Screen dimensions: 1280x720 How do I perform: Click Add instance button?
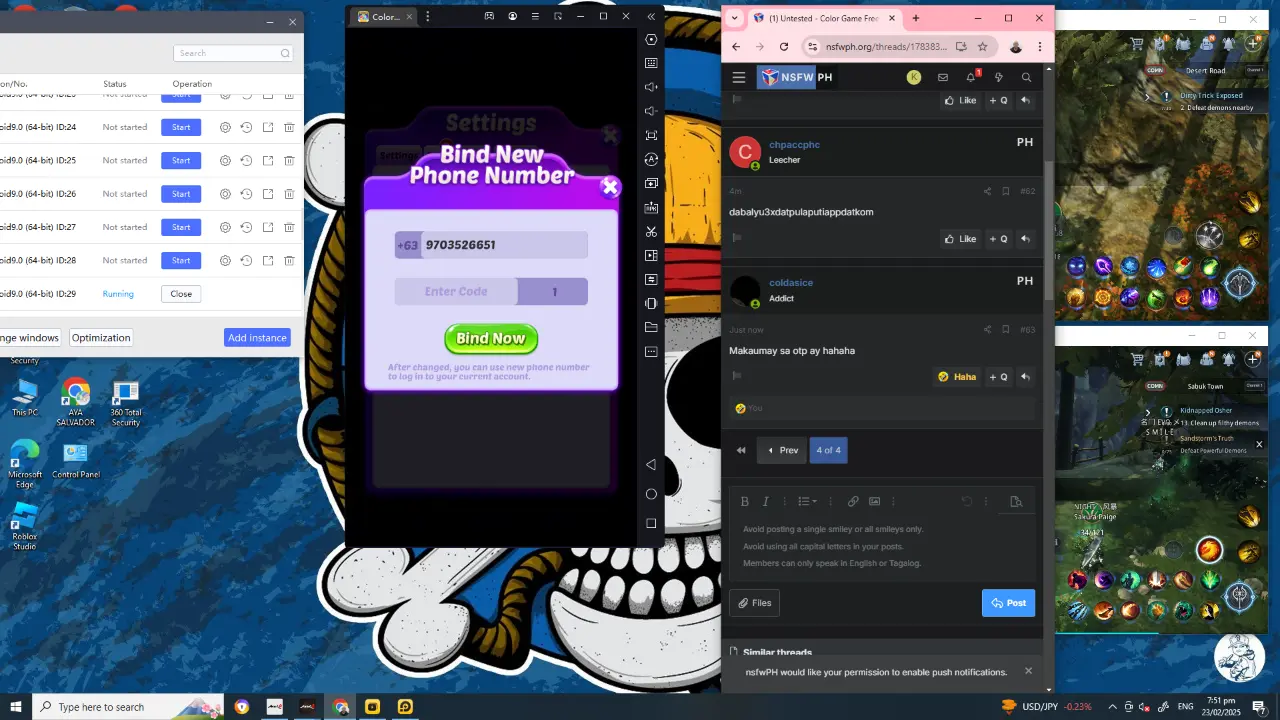[257, 338]
